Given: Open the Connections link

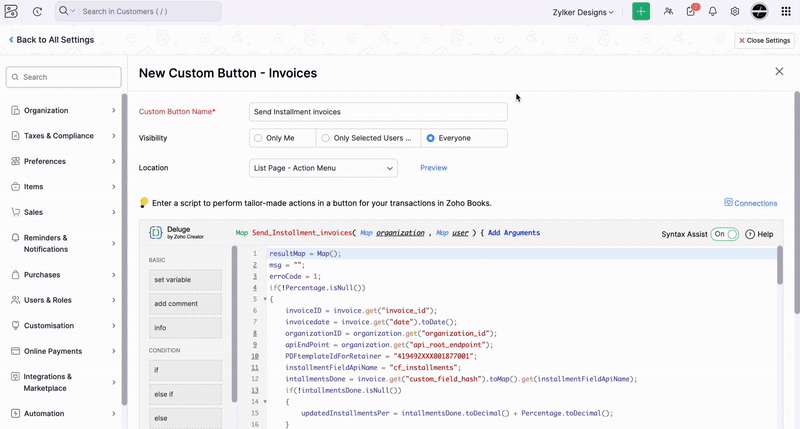Looking at the screenshot, I should coord(751,203).
